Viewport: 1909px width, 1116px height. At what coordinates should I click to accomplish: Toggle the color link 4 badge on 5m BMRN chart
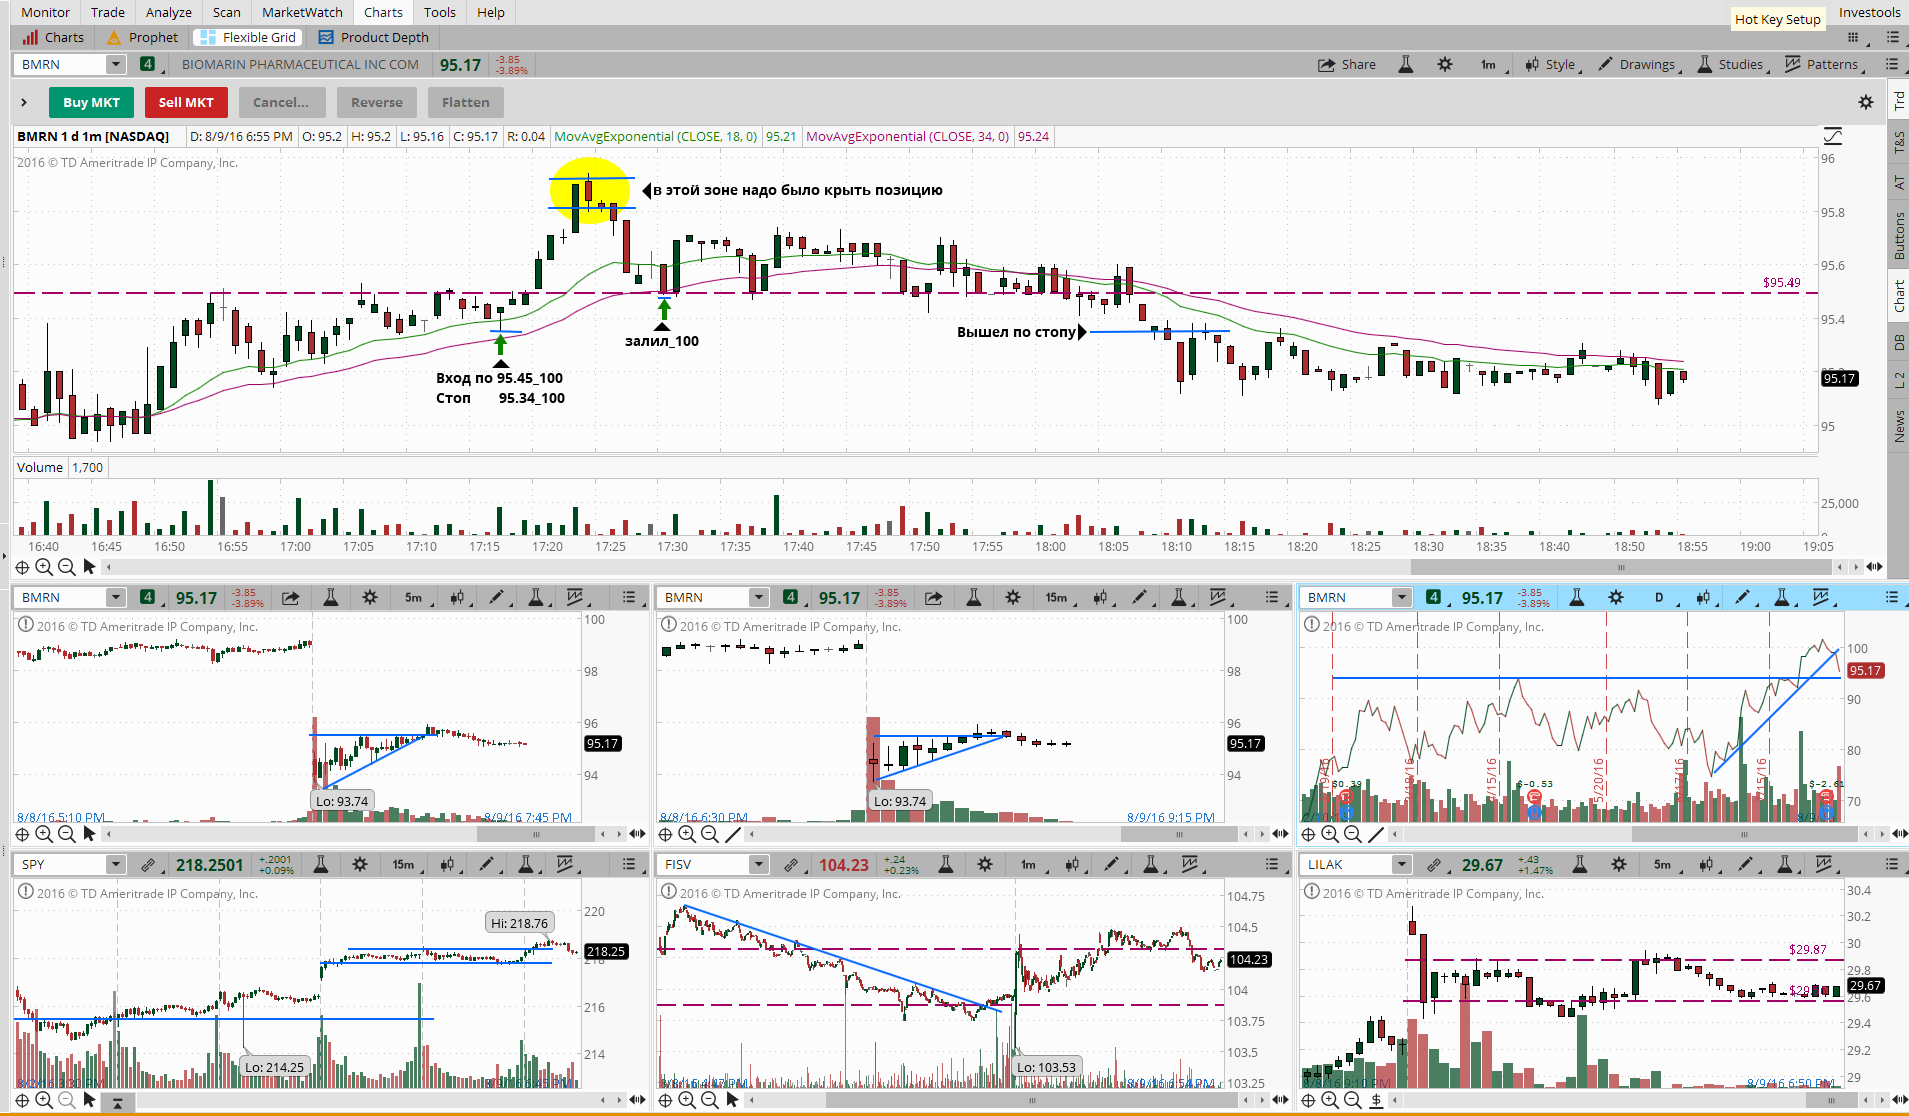pos(148,597)
